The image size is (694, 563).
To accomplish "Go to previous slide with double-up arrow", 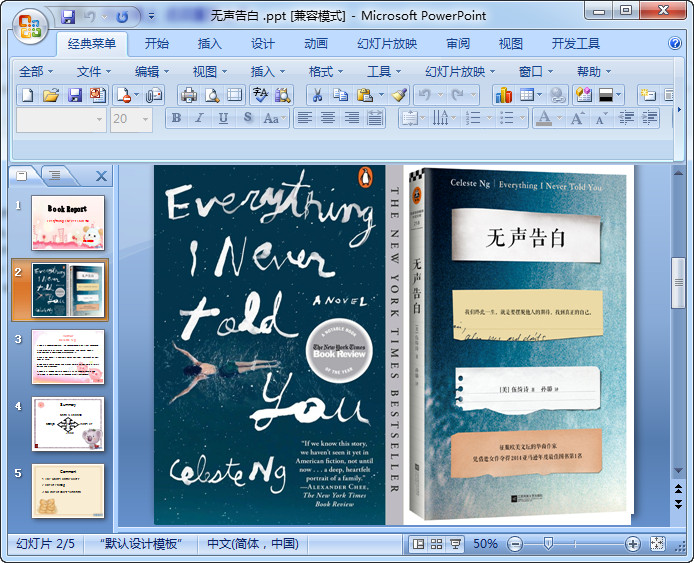I will pos(678,489).
